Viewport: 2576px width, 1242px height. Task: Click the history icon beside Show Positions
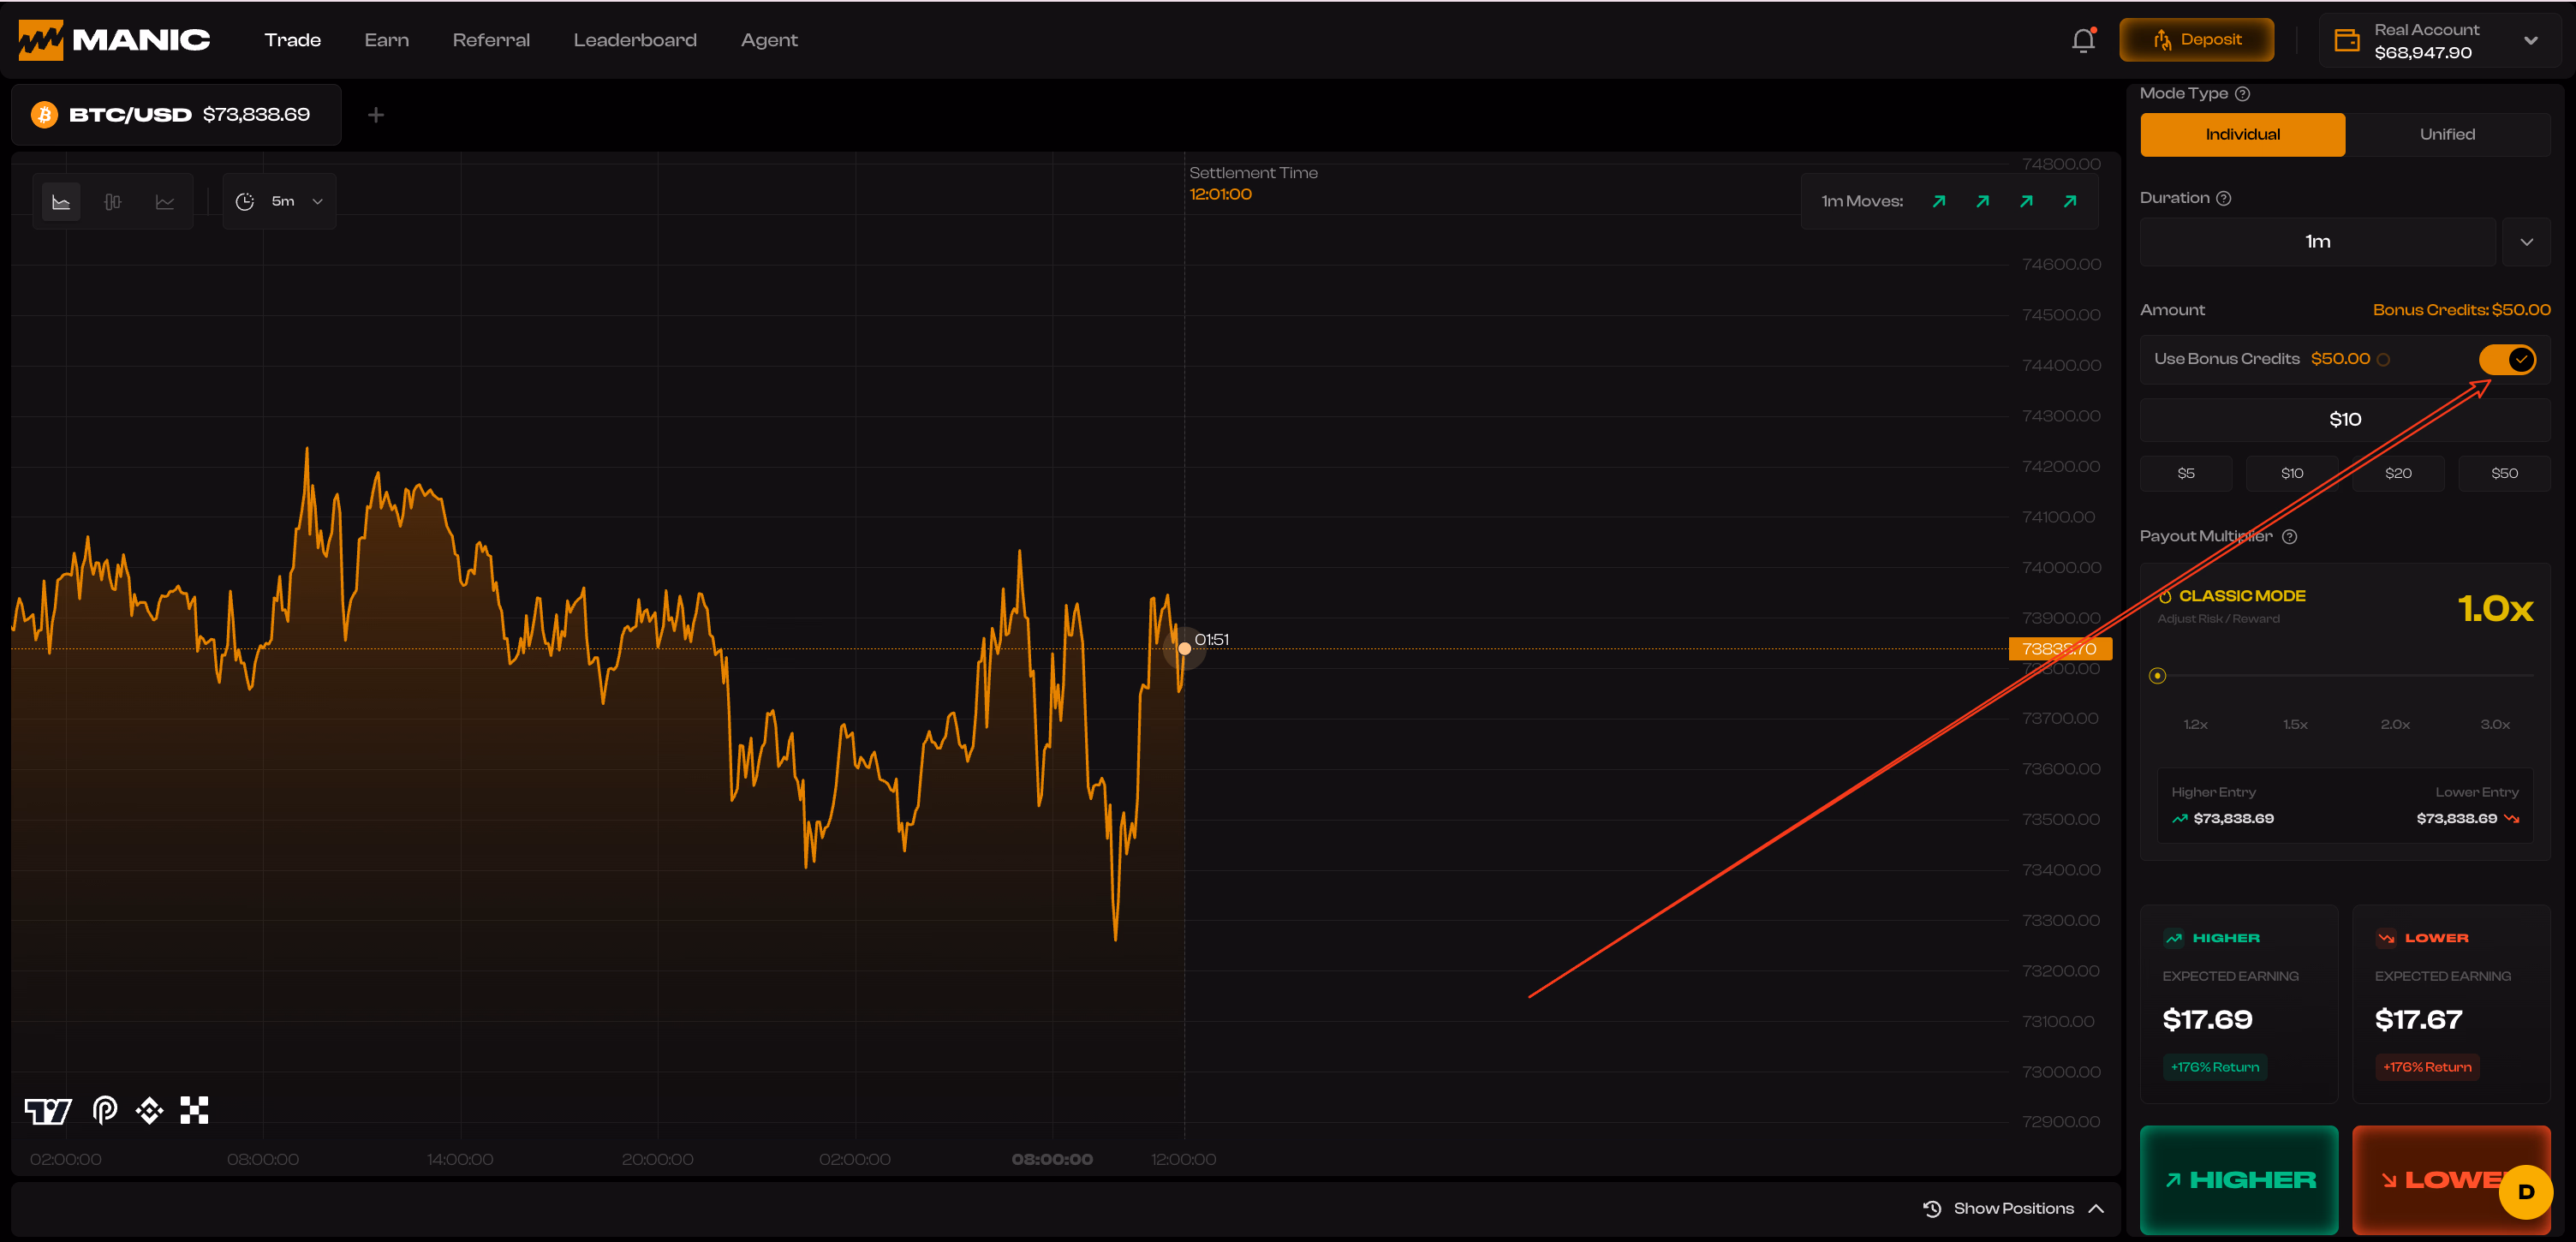coord(1932,1209)
